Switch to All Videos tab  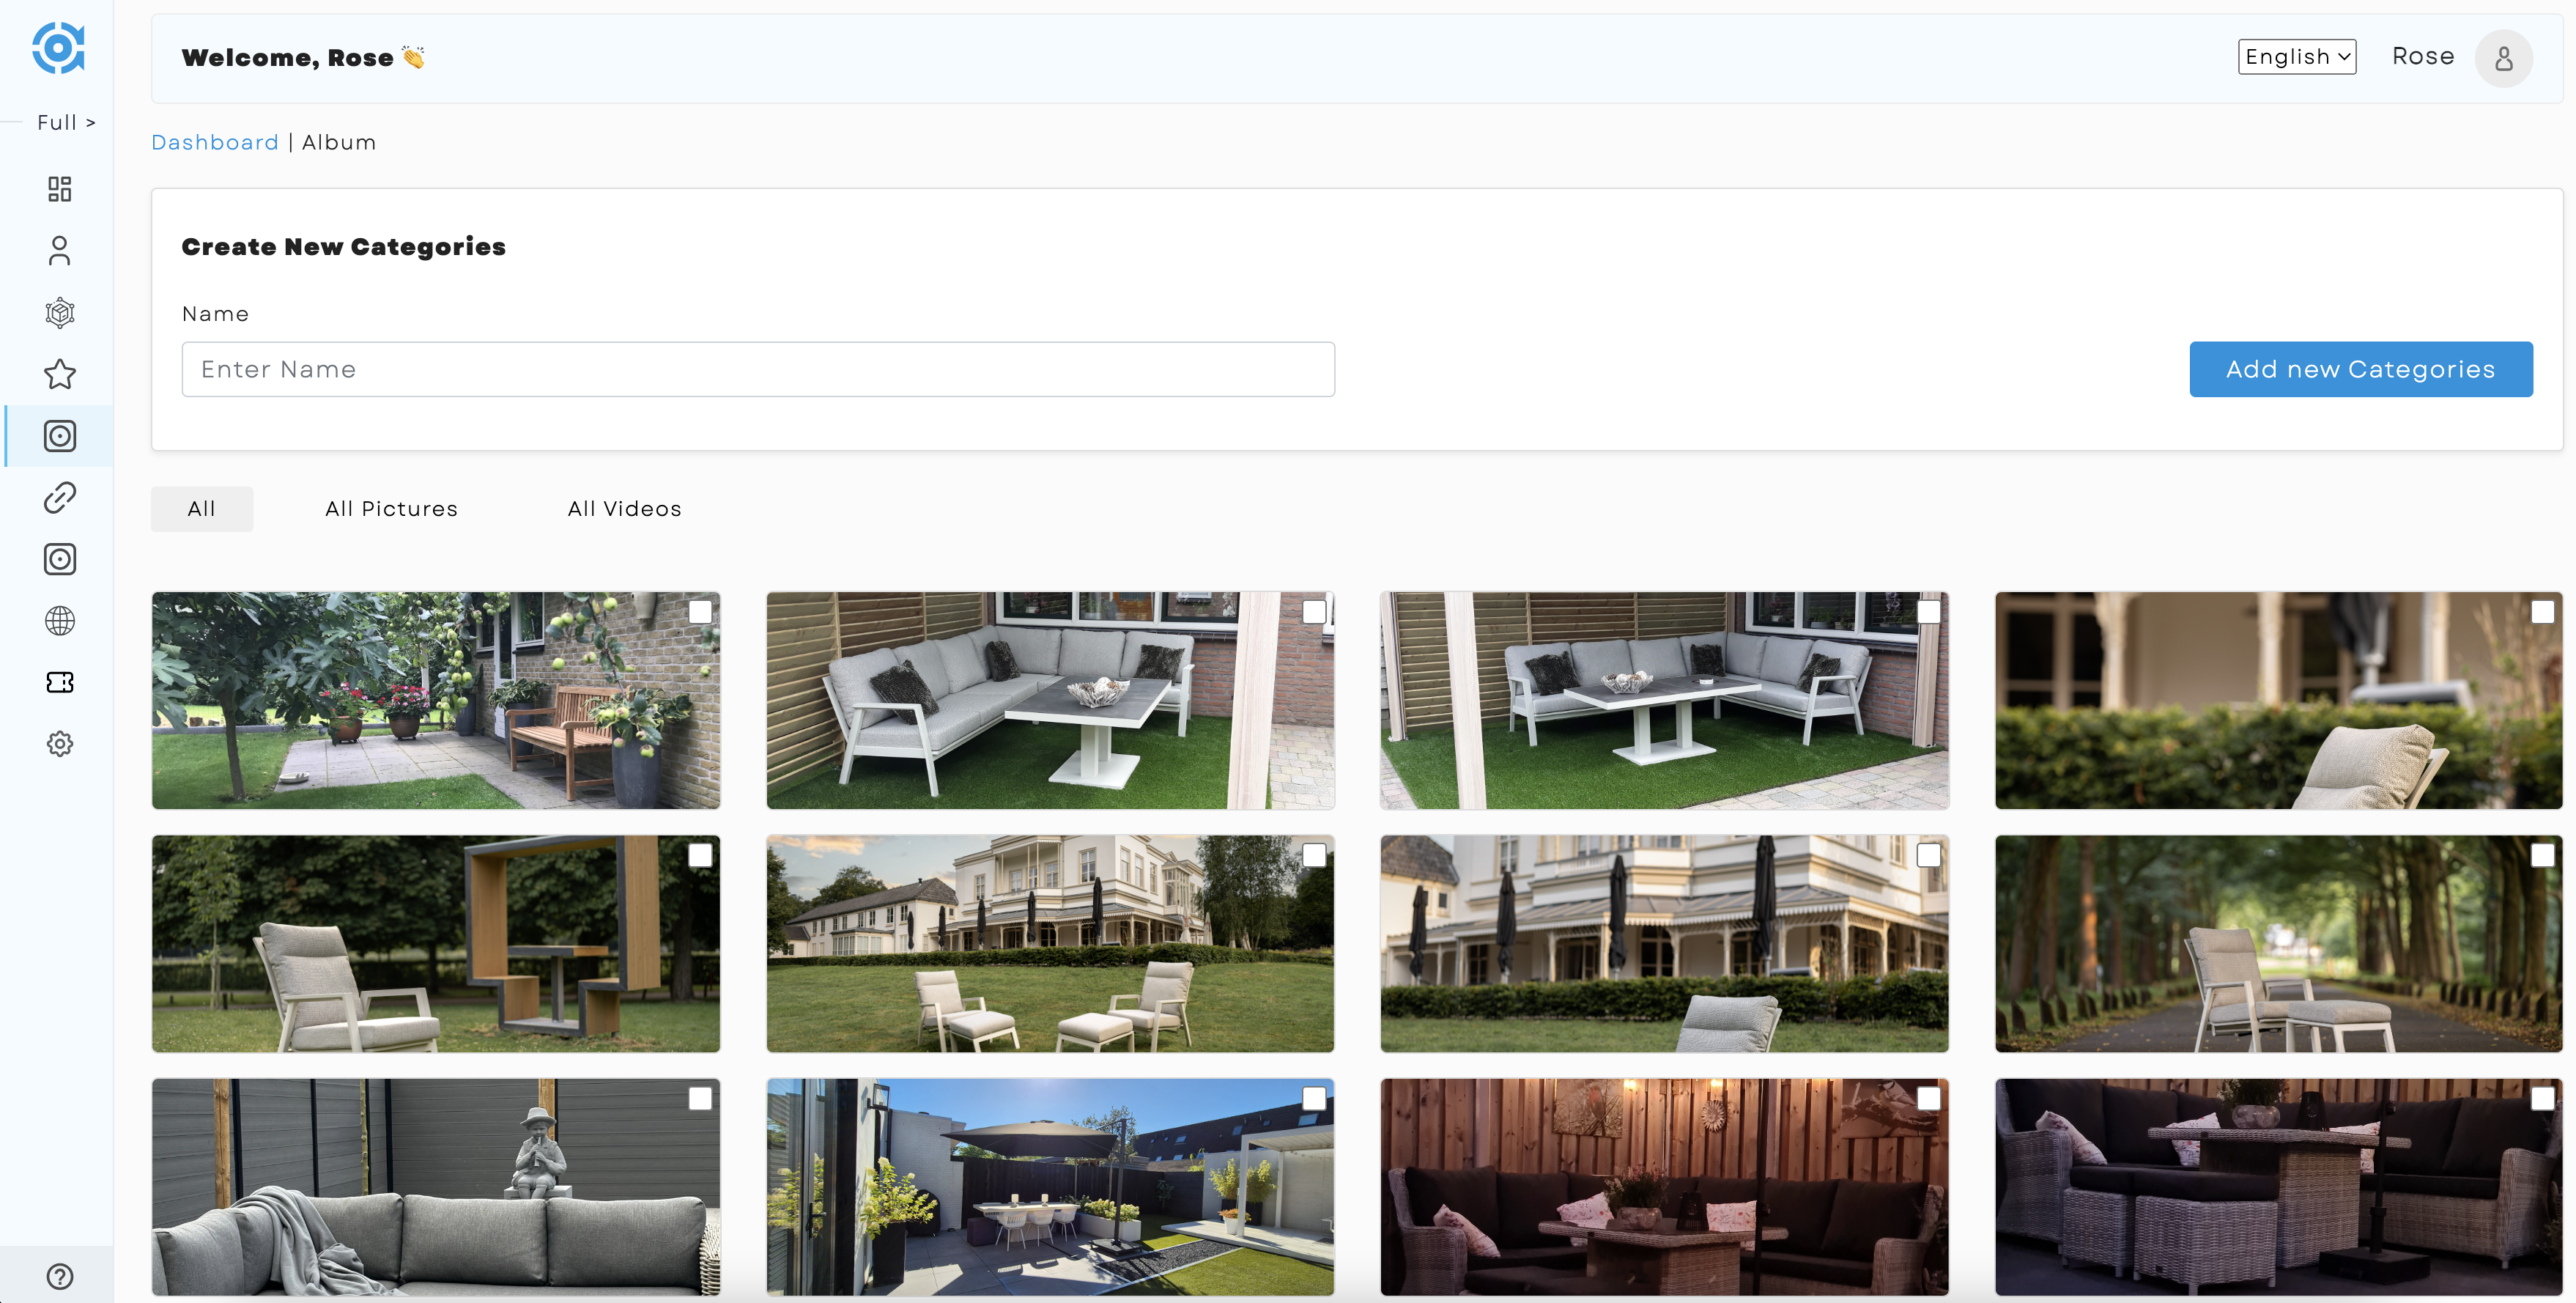pos(624,507)
